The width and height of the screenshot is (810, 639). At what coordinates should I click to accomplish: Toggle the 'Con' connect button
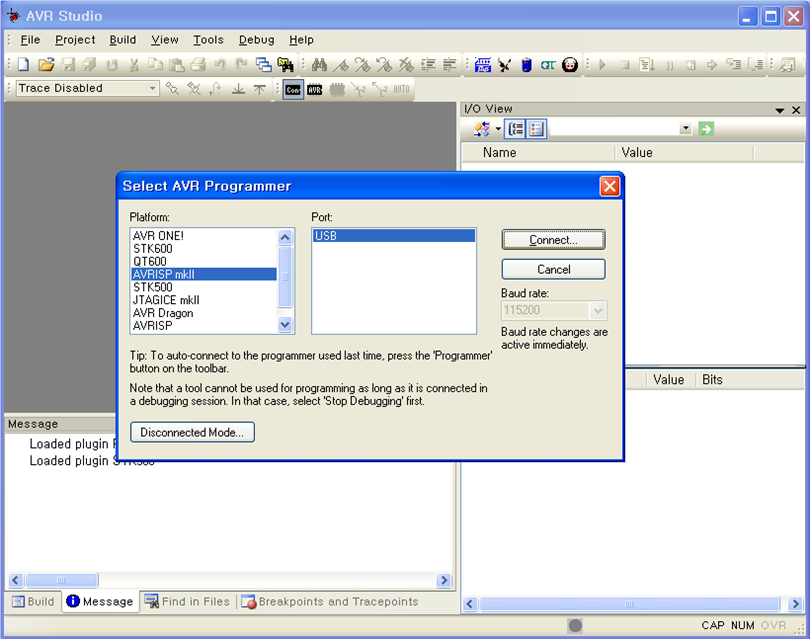pos(293,90)
